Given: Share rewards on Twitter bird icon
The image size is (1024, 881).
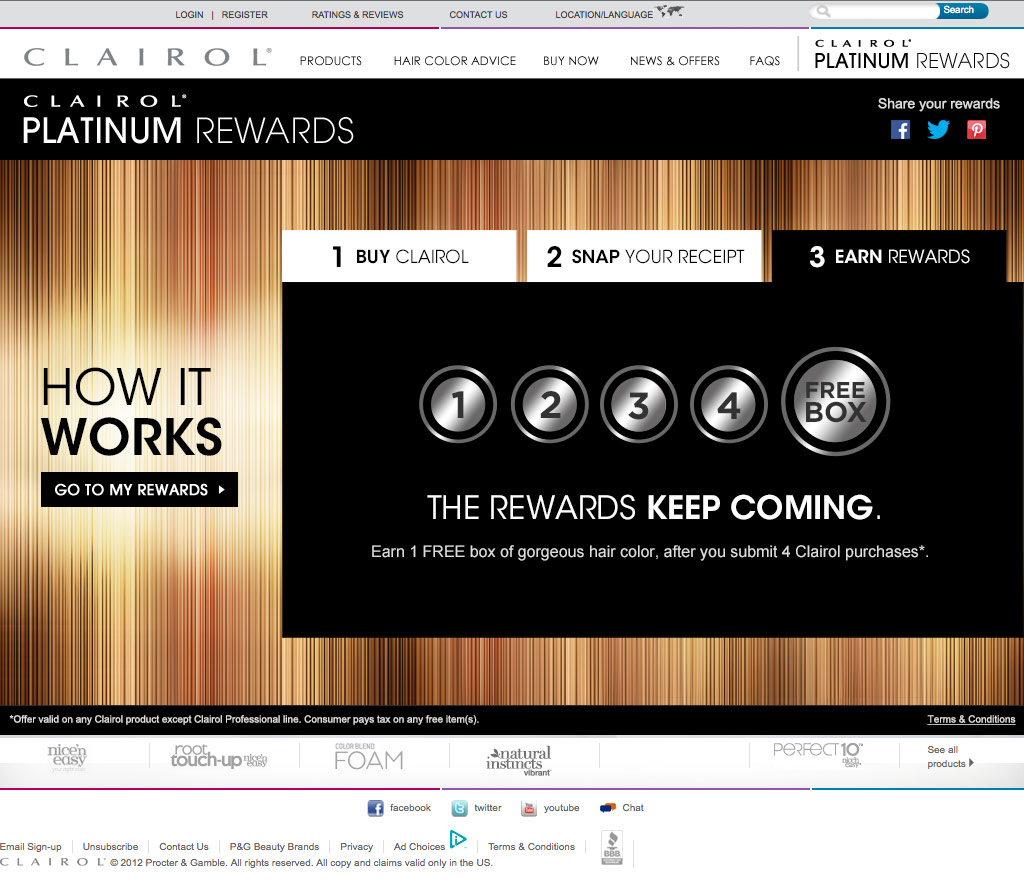Looking at the screenshot, I should (x=938, y=129).
